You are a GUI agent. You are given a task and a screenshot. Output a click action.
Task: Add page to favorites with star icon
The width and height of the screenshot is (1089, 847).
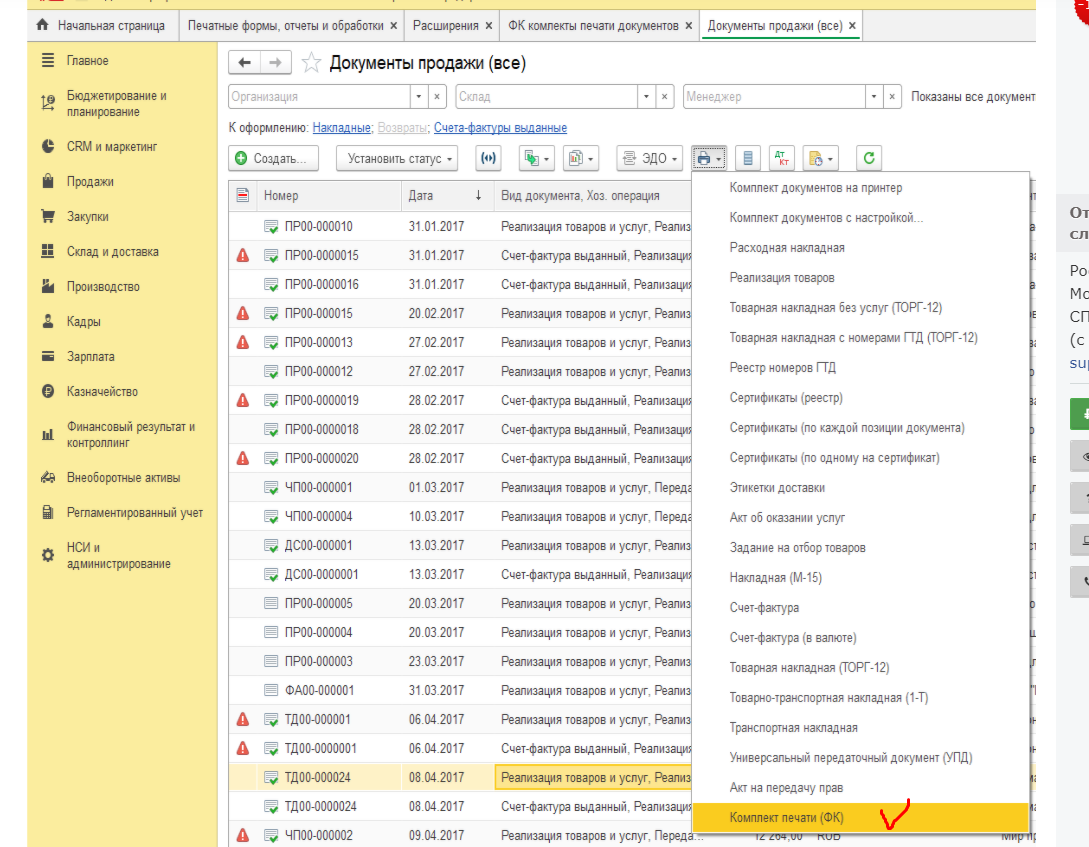(311, 64)
